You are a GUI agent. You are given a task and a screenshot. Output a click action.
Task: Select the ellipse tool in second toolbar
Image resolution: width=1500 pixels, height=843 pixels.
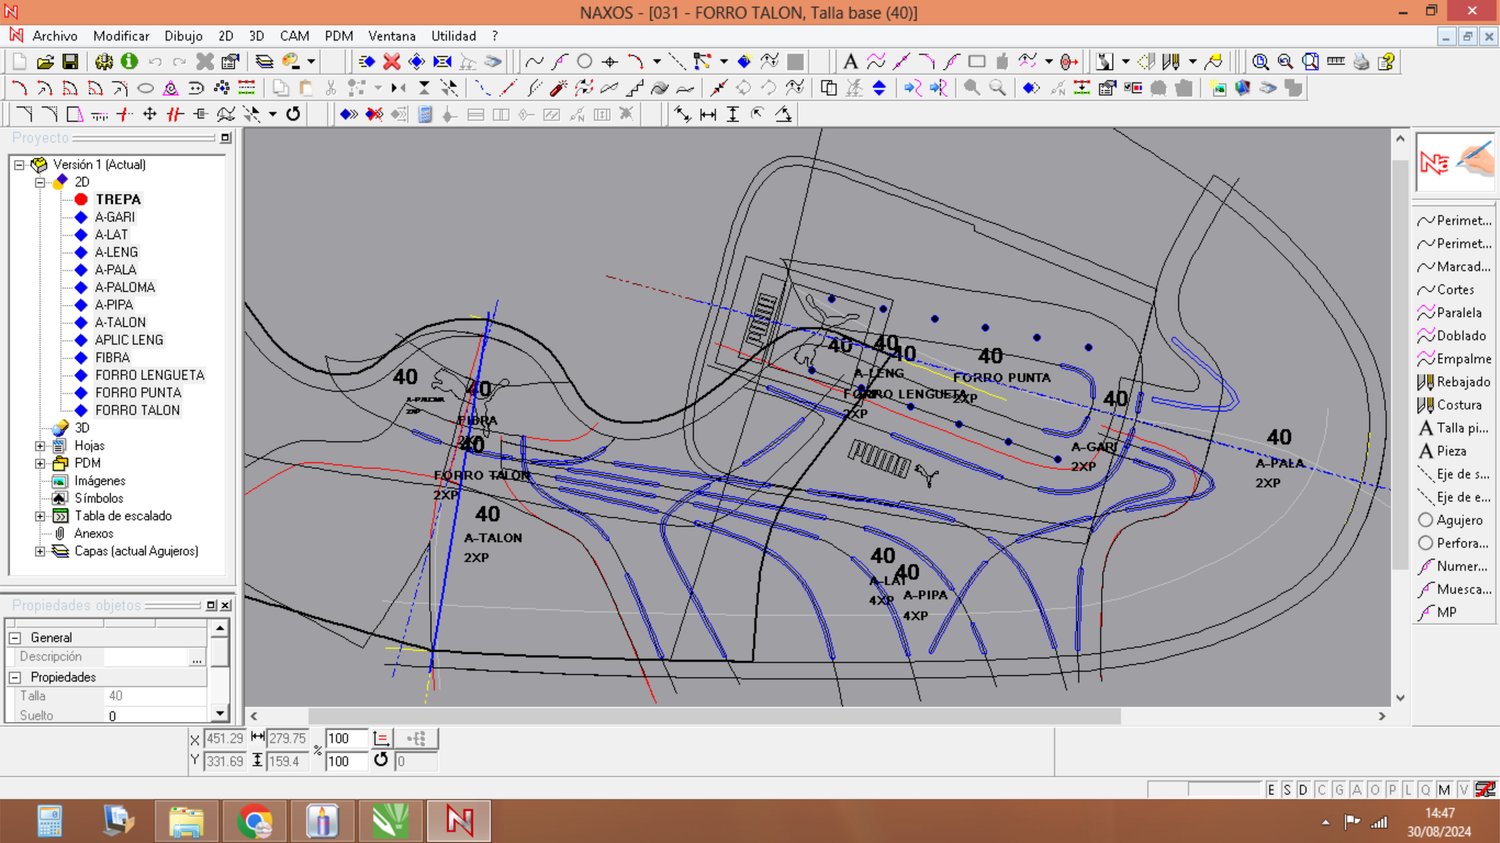coord(145,88)
